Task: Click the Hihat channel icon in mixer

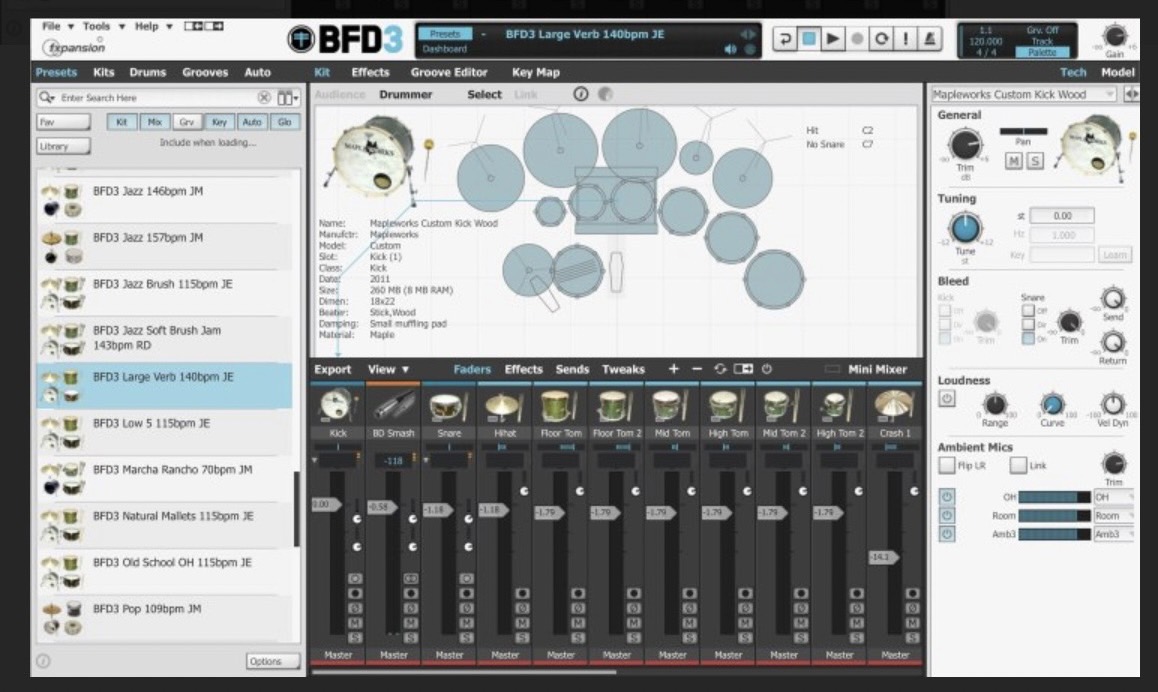Action: click(505, 405)
